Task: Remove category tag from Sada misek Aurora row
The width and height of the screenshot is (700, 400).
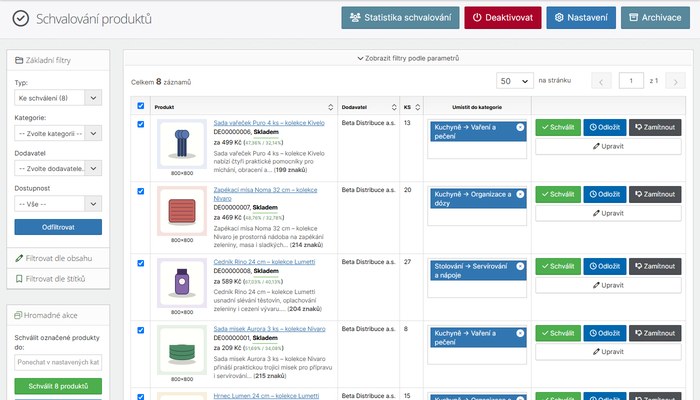Action: click(x=520, y=333)
